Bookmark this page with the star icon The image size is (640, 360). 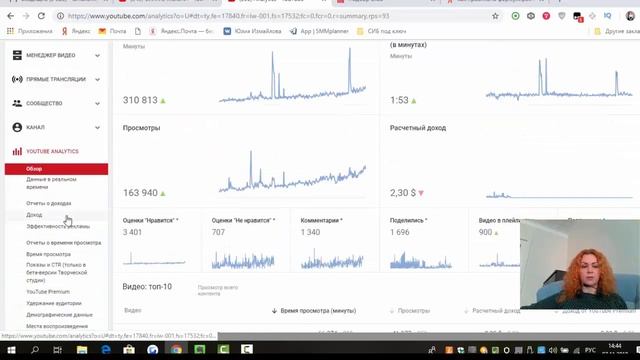tap(495, 16)
